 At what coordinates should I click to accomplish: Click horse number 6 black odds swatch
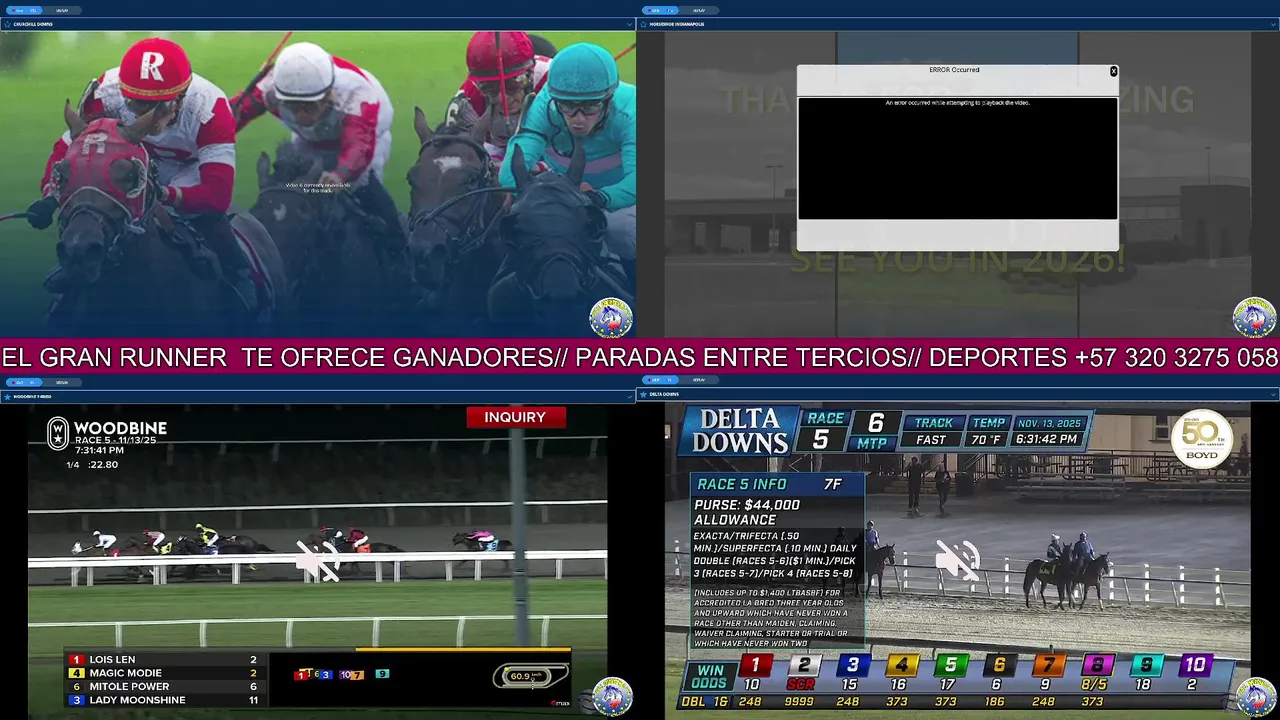point(998,665)
